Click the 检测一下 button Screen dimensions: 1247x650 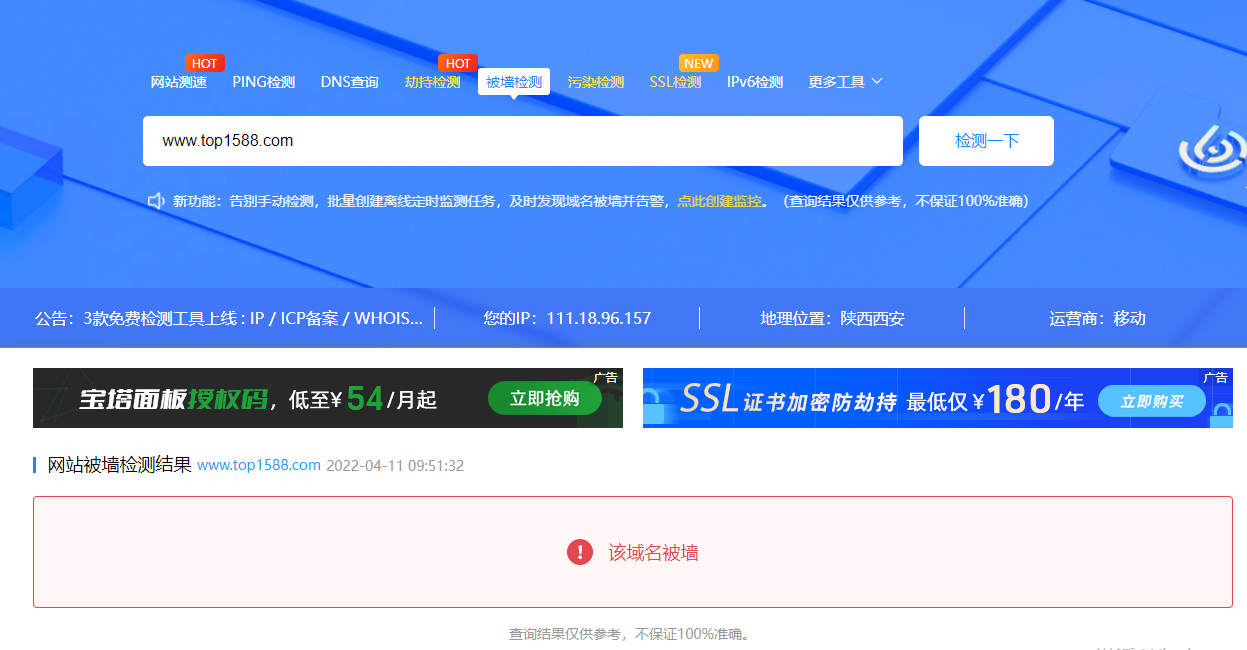(x=987, y=141)
